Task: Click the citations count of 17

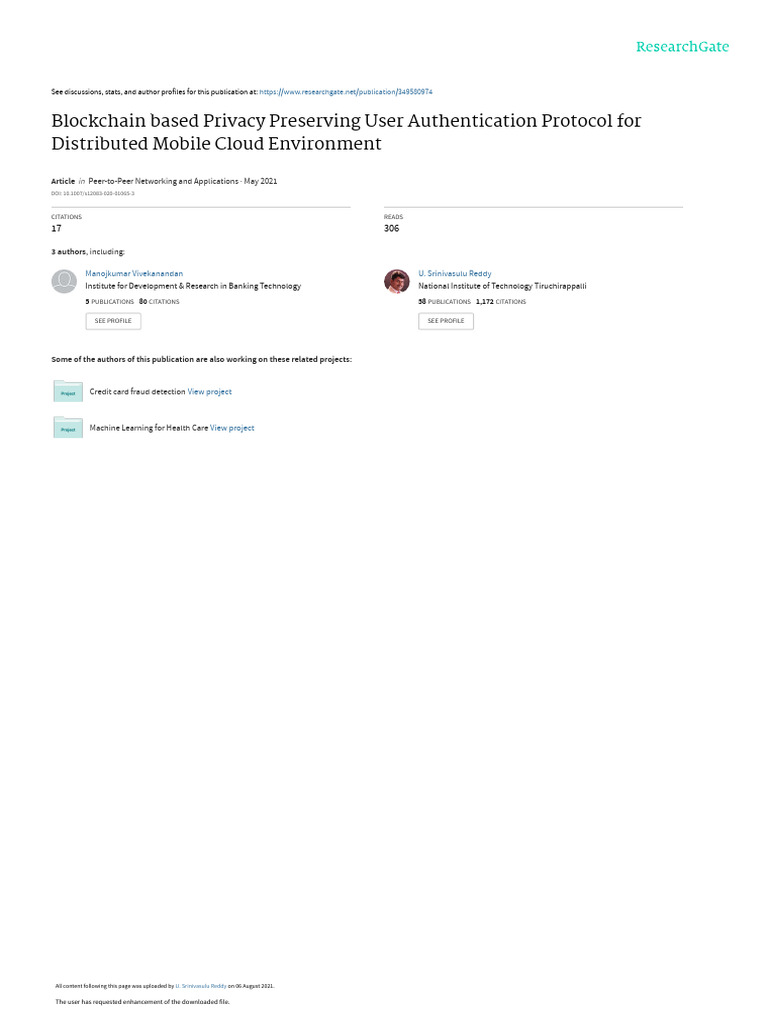Action: point(56,228)
